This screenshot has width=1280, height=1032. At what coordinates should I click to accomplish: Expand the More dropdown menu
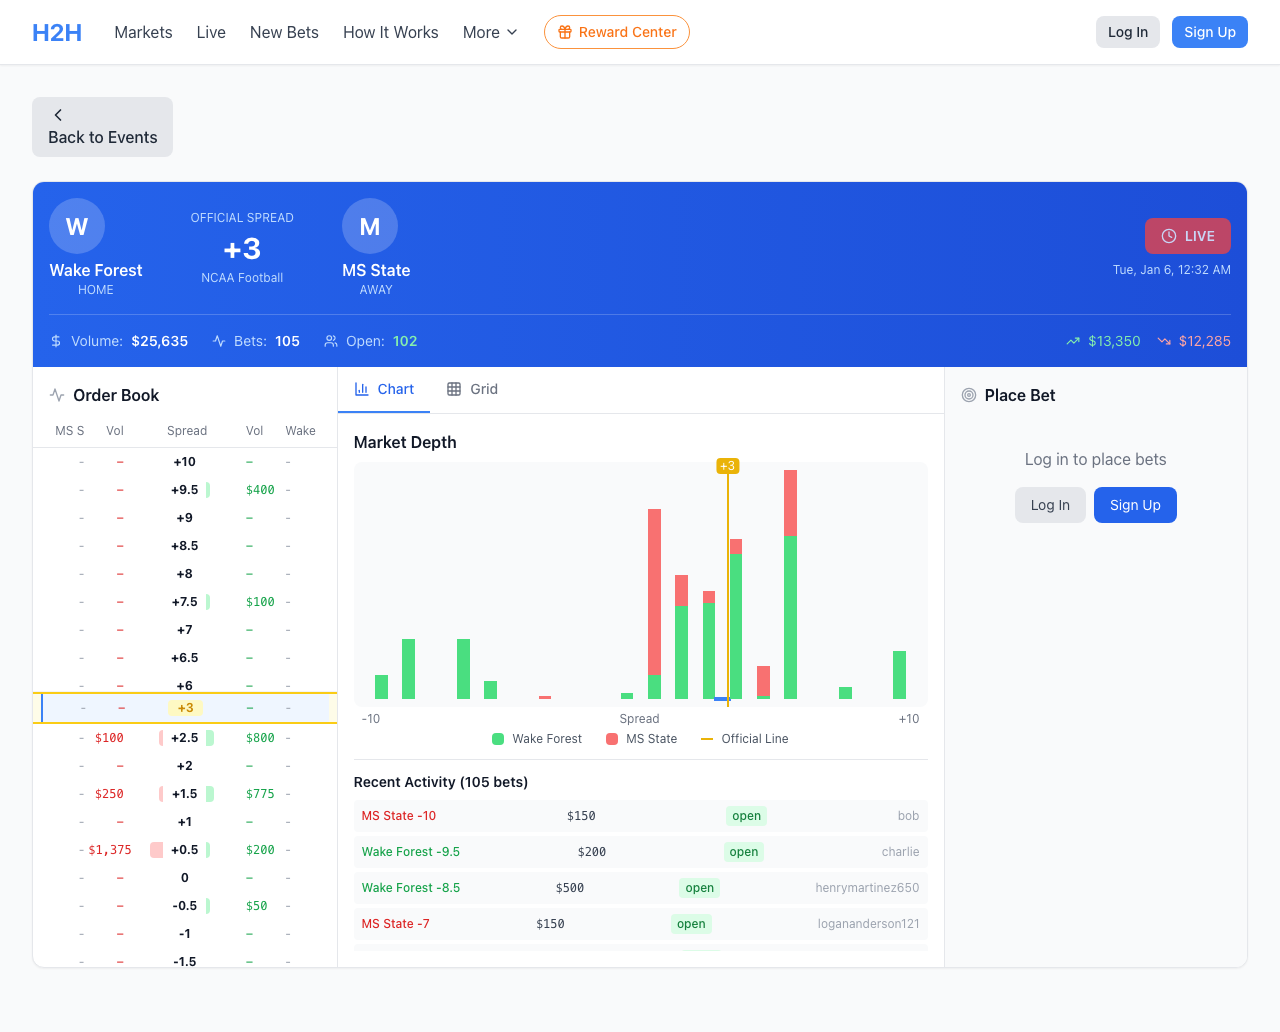tap(490, 32)
